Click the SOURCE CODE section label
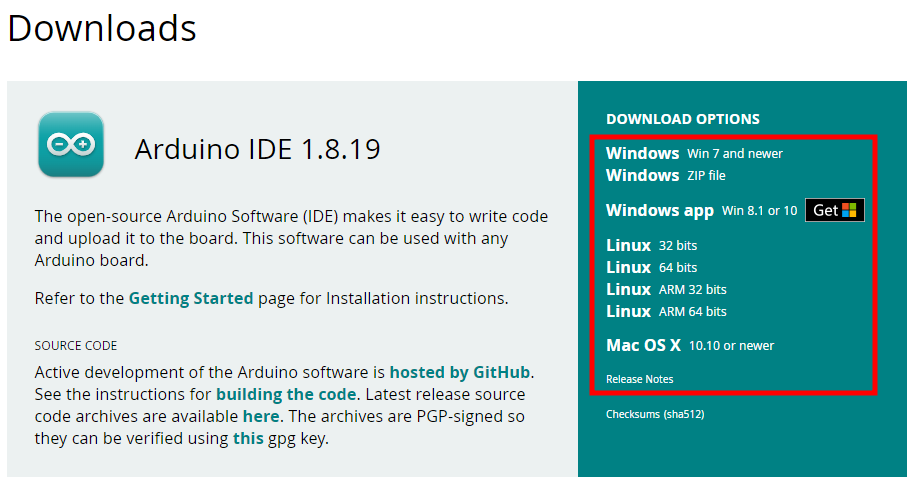 point(76,345)
